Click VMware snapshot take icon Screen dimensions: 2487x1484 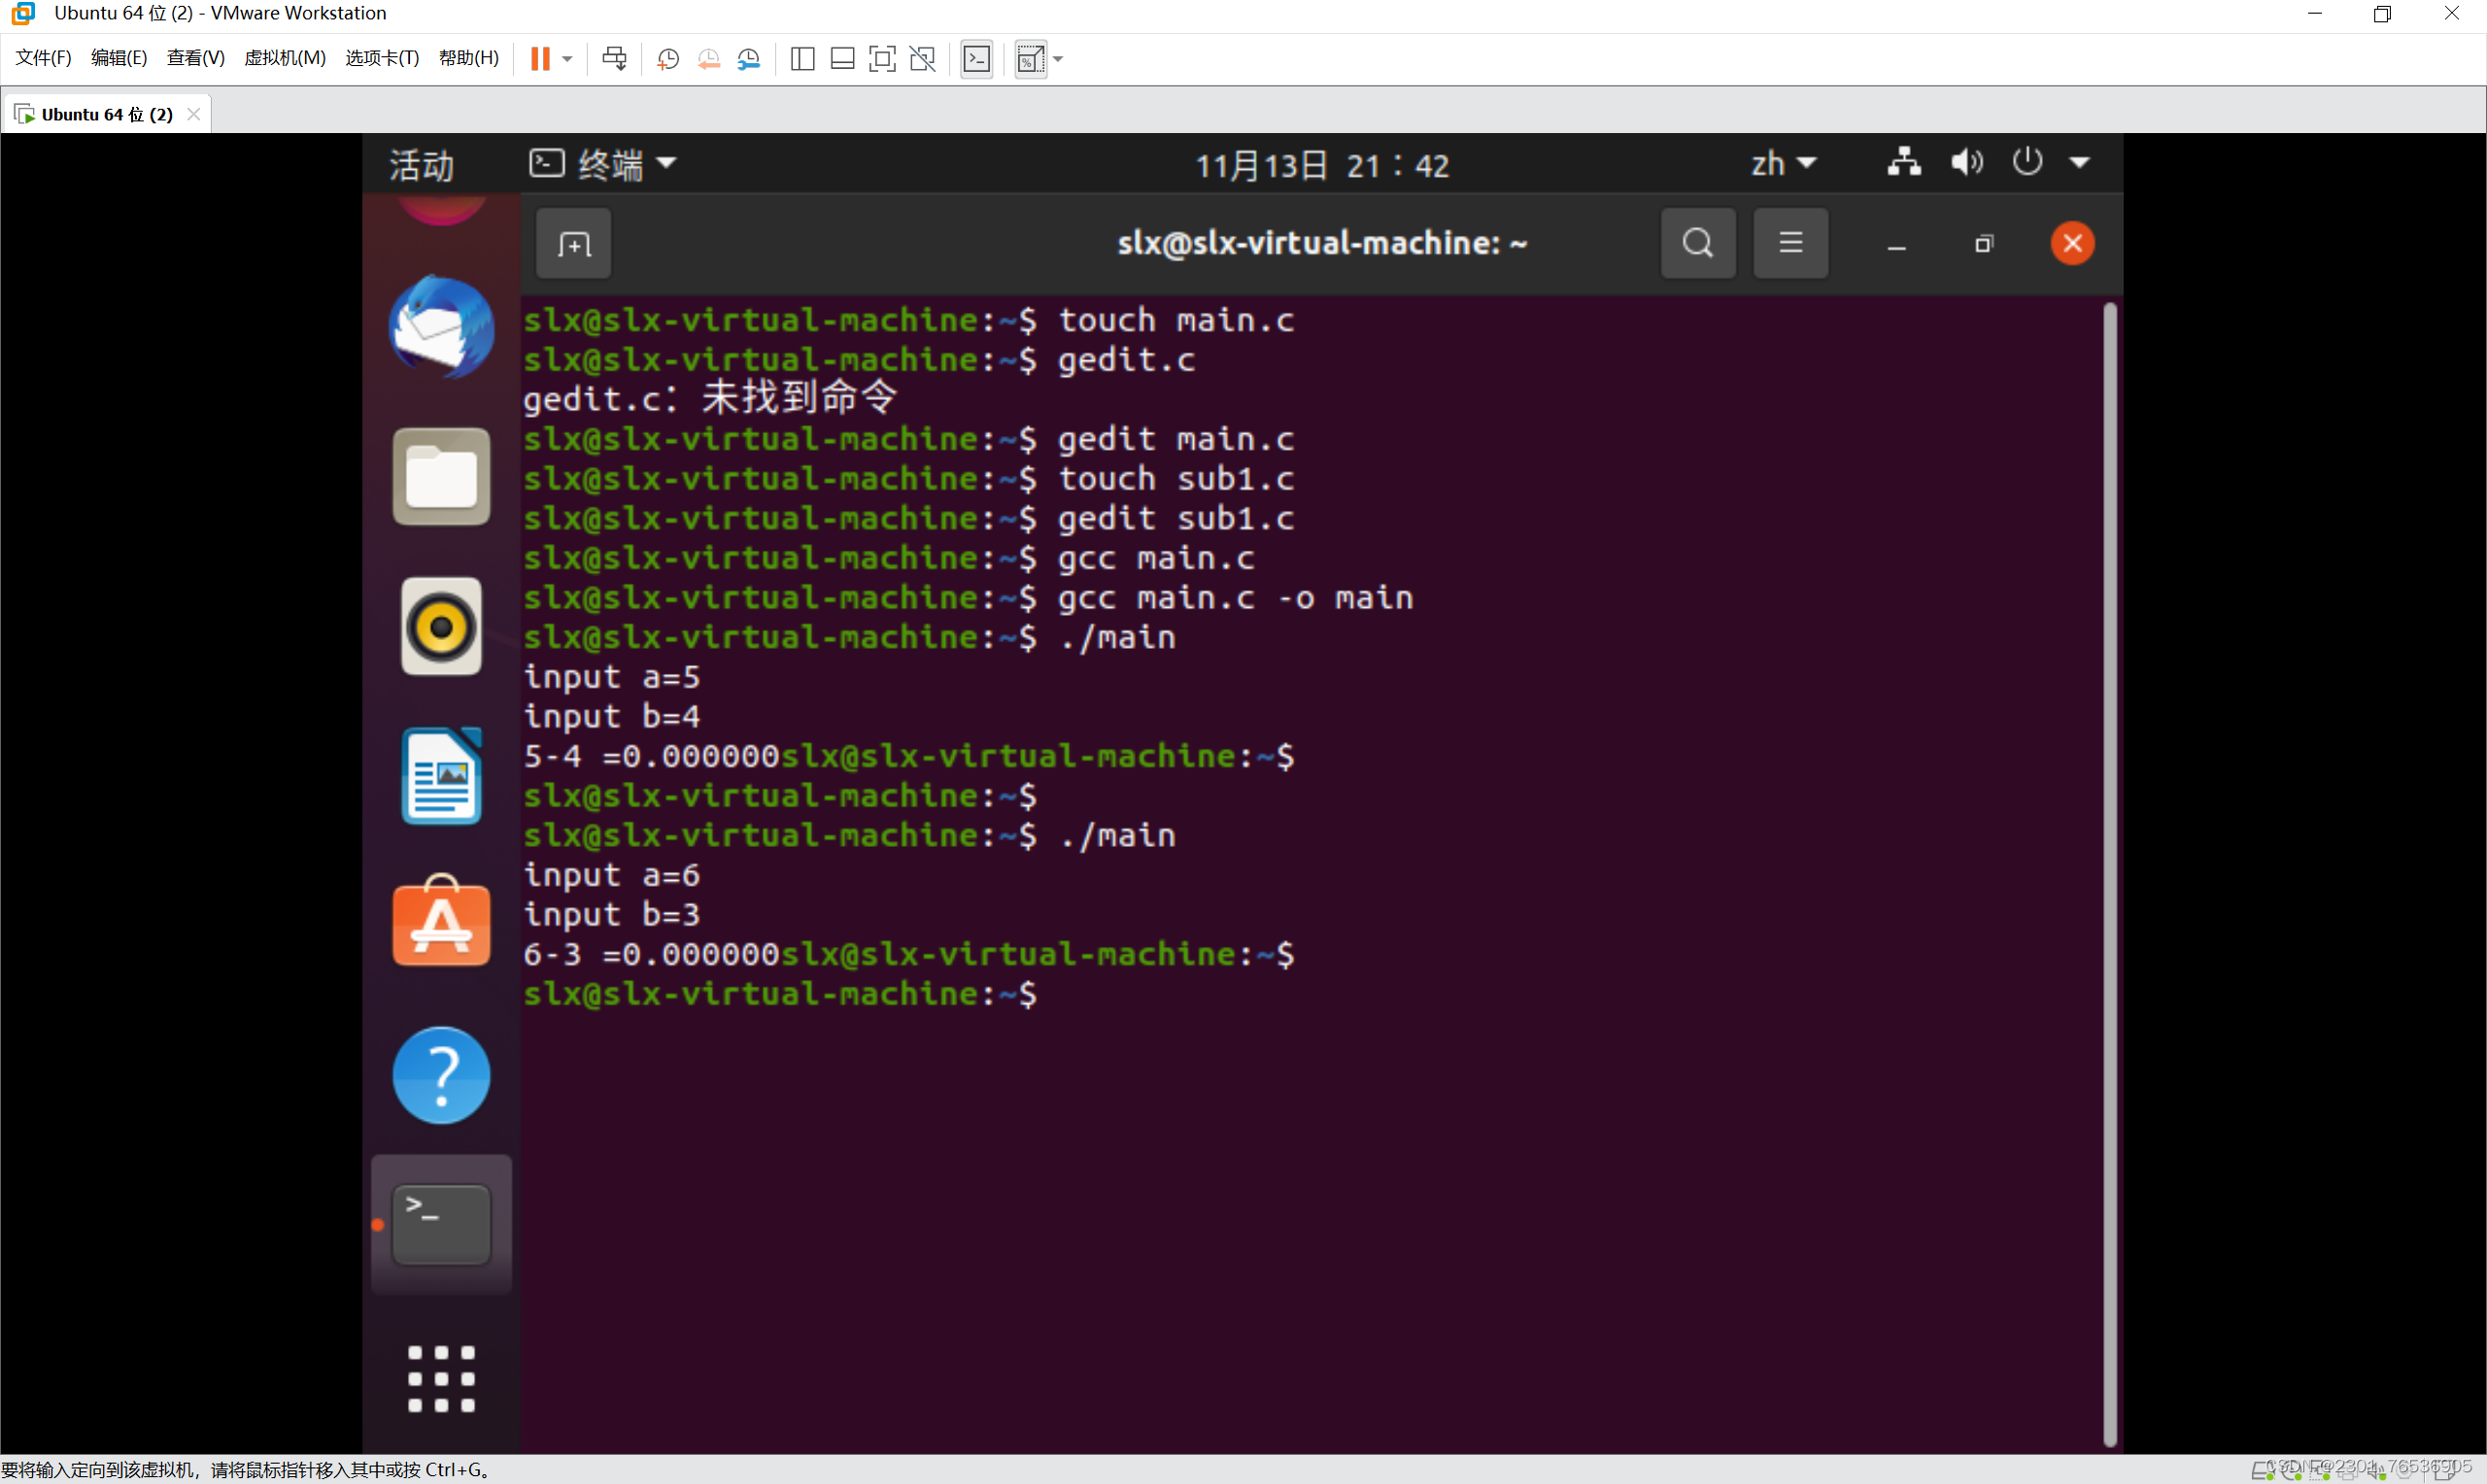[668, 59]
